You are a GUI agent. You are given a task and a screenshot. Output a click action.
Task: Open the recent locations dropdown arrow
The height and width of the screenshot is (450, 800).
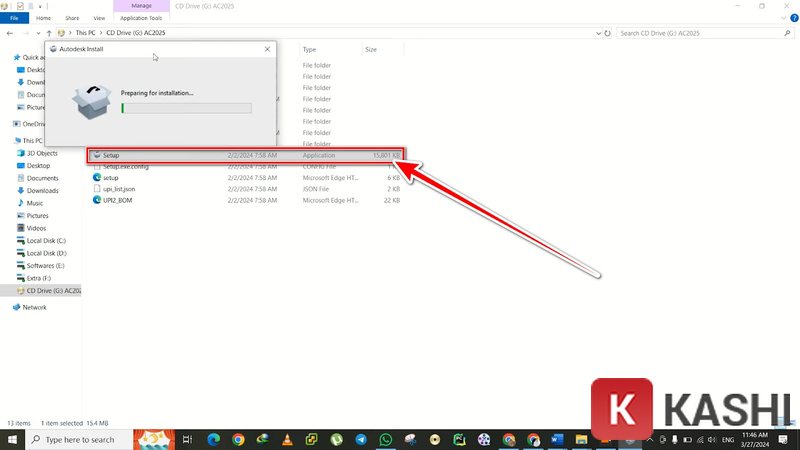tap(38, 33)
